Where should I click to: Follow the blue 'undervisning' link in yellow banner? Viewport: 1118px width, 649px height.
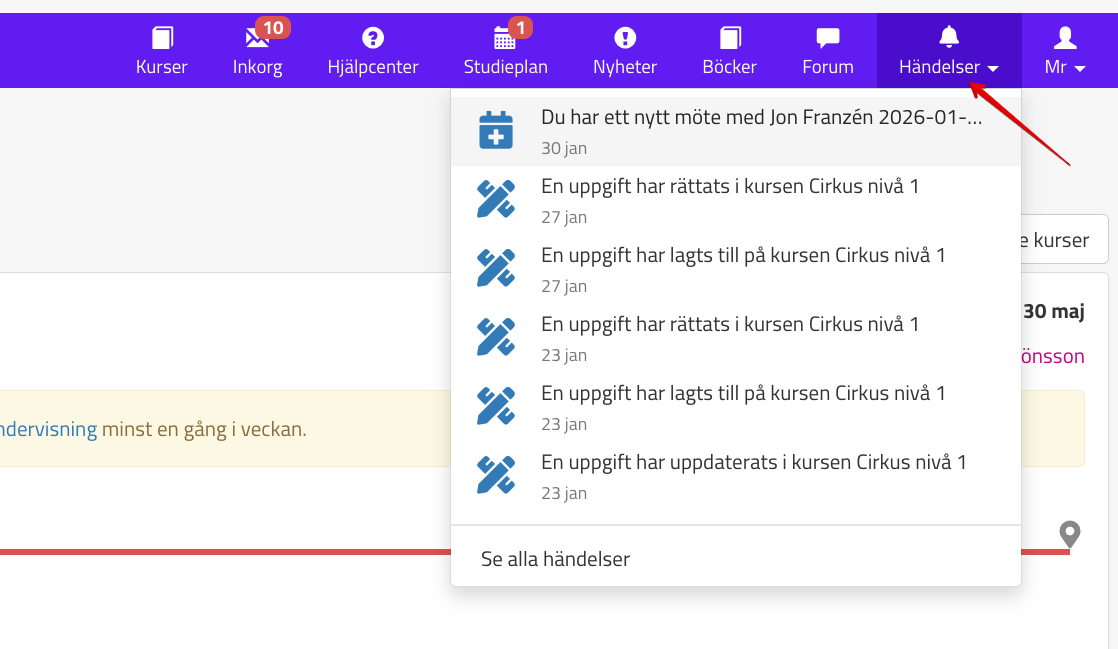pos(50,430)
